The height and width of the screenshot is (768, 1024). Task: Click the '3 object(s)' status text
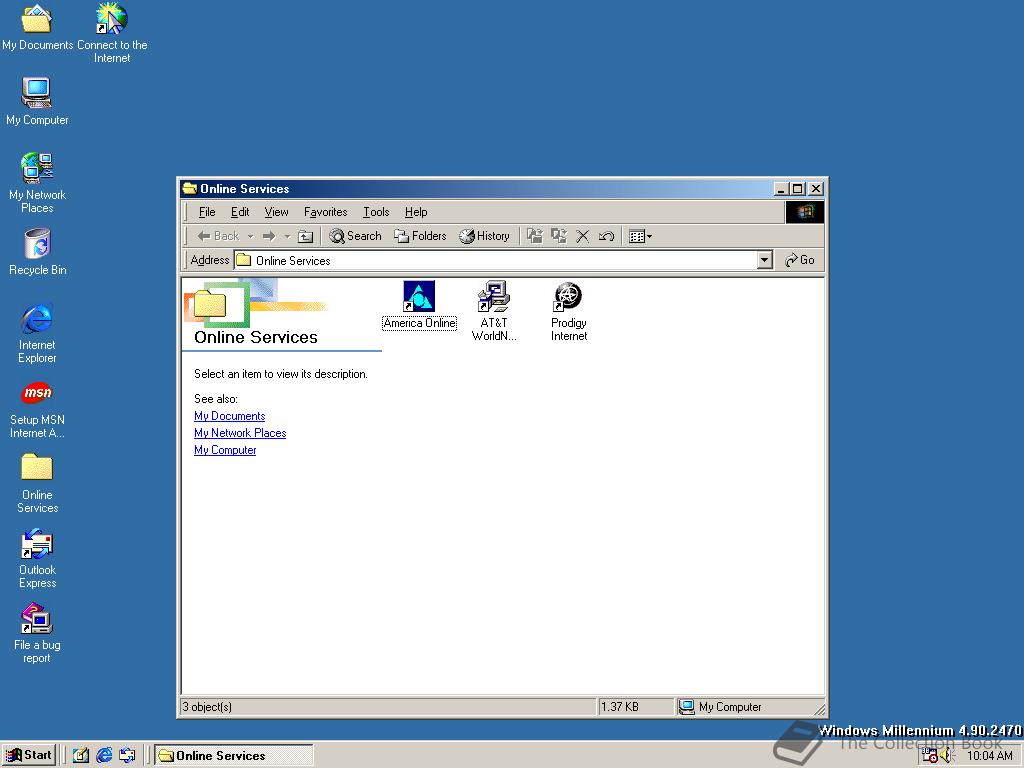207,707
